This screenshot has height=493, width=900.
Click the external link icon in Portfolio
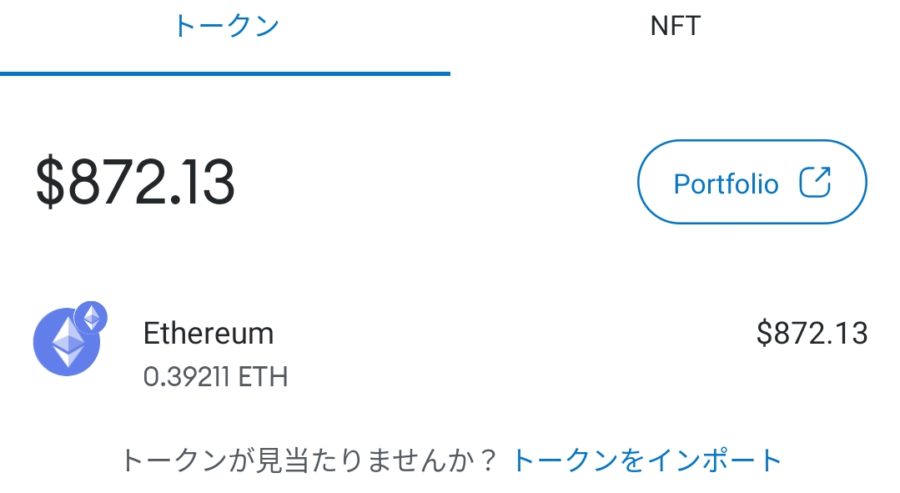pos(815,182)
